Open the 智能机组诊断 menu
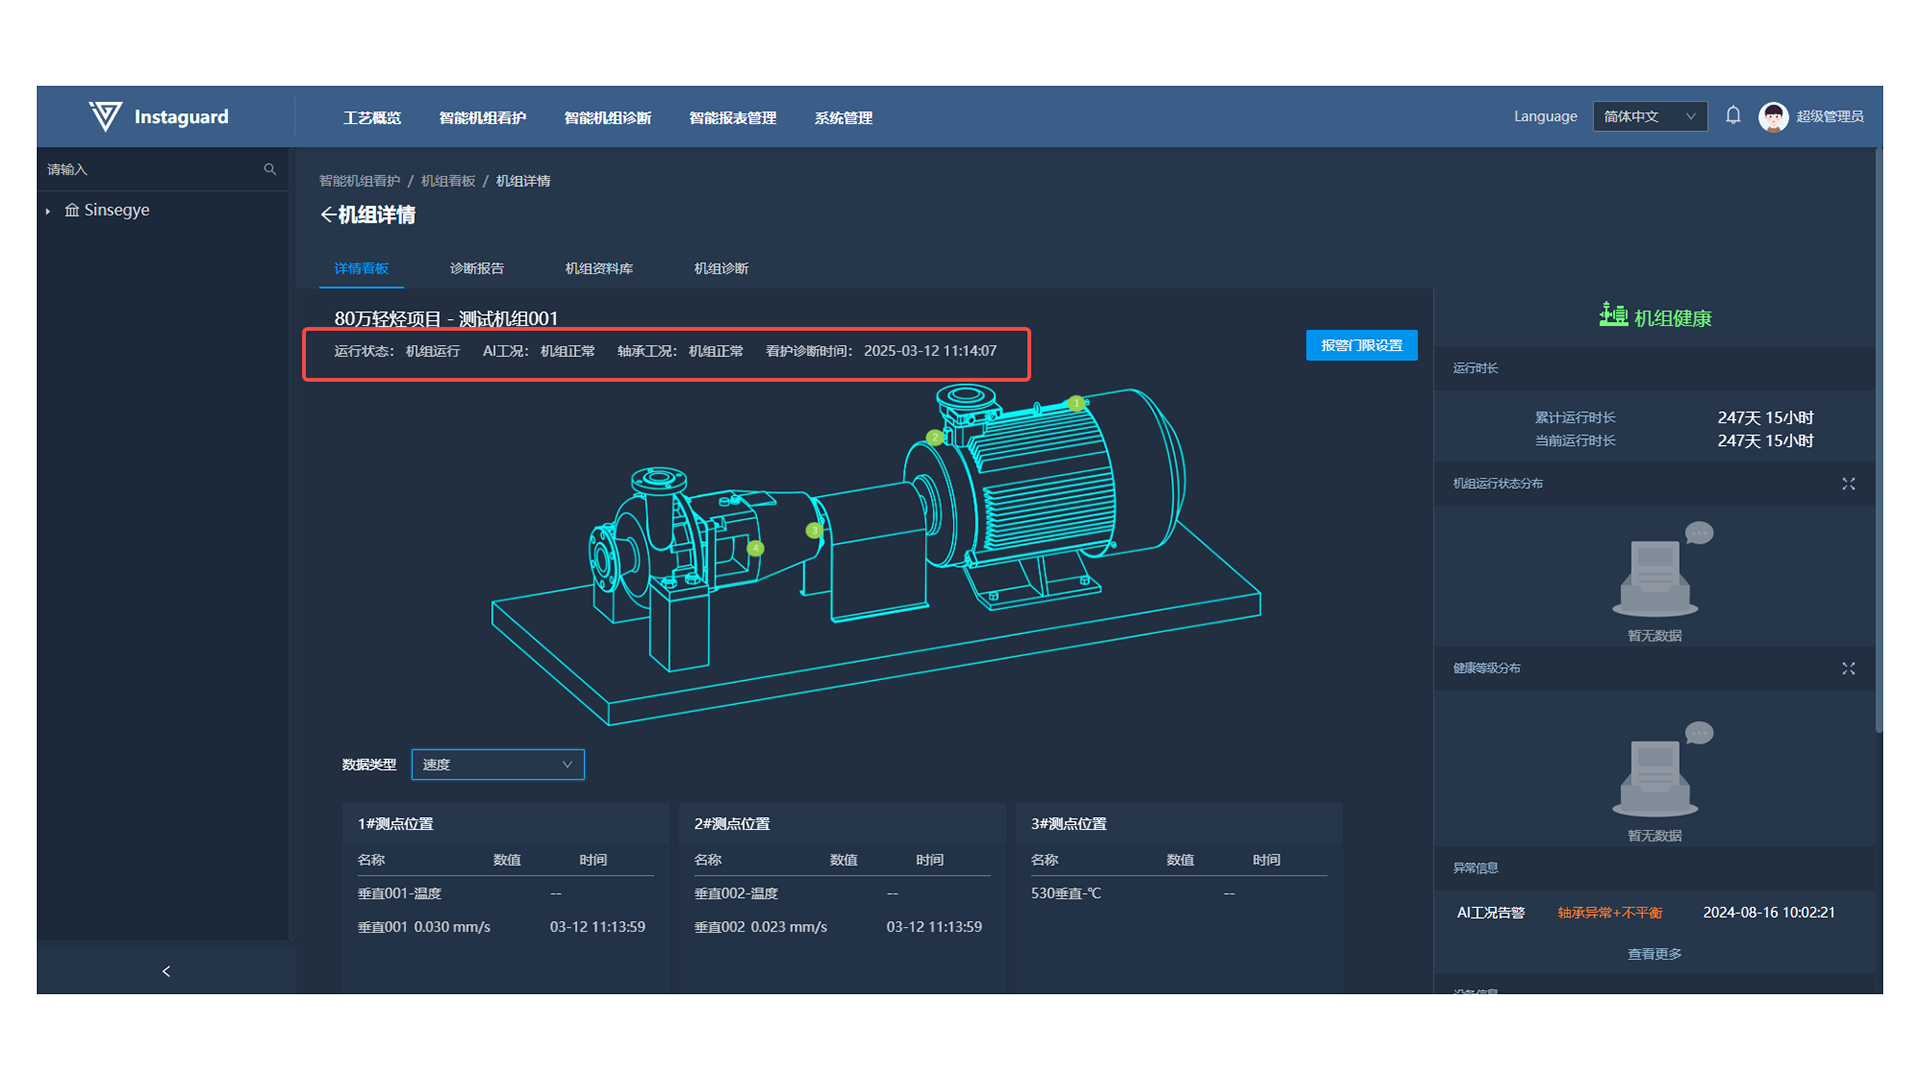Image resolution: width=1920 pixels, height=1080 pixels. click(x=608, y=118)
